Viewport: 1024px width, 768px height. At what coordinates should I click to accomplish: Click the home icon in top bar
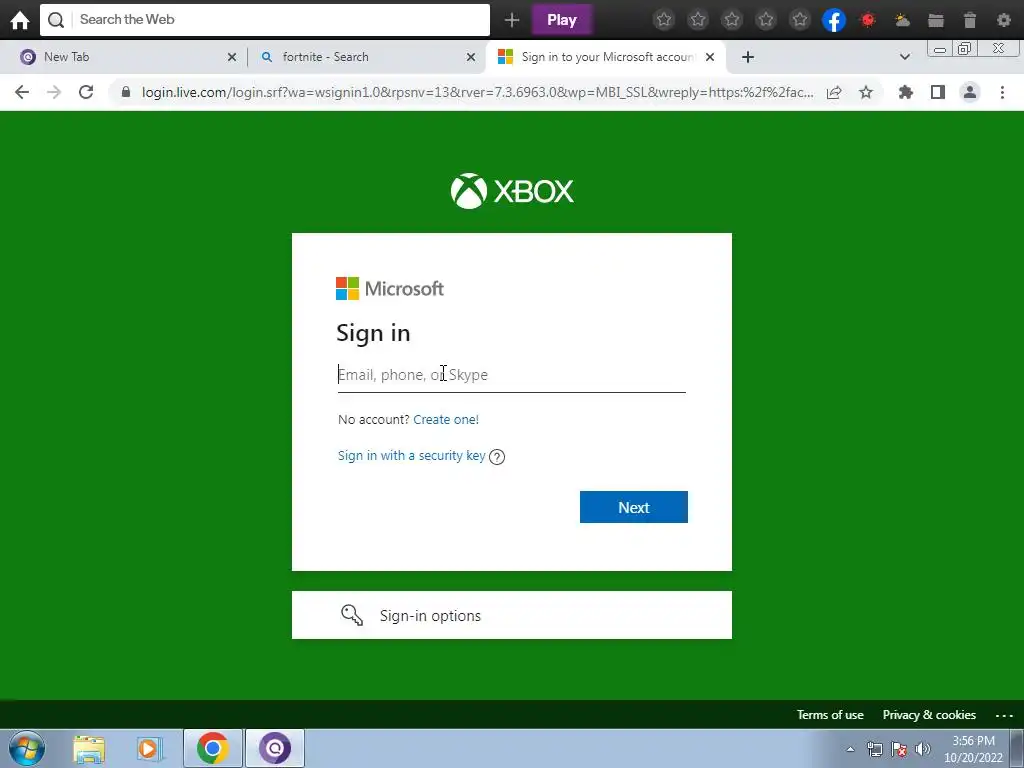(x=20, y=20)
